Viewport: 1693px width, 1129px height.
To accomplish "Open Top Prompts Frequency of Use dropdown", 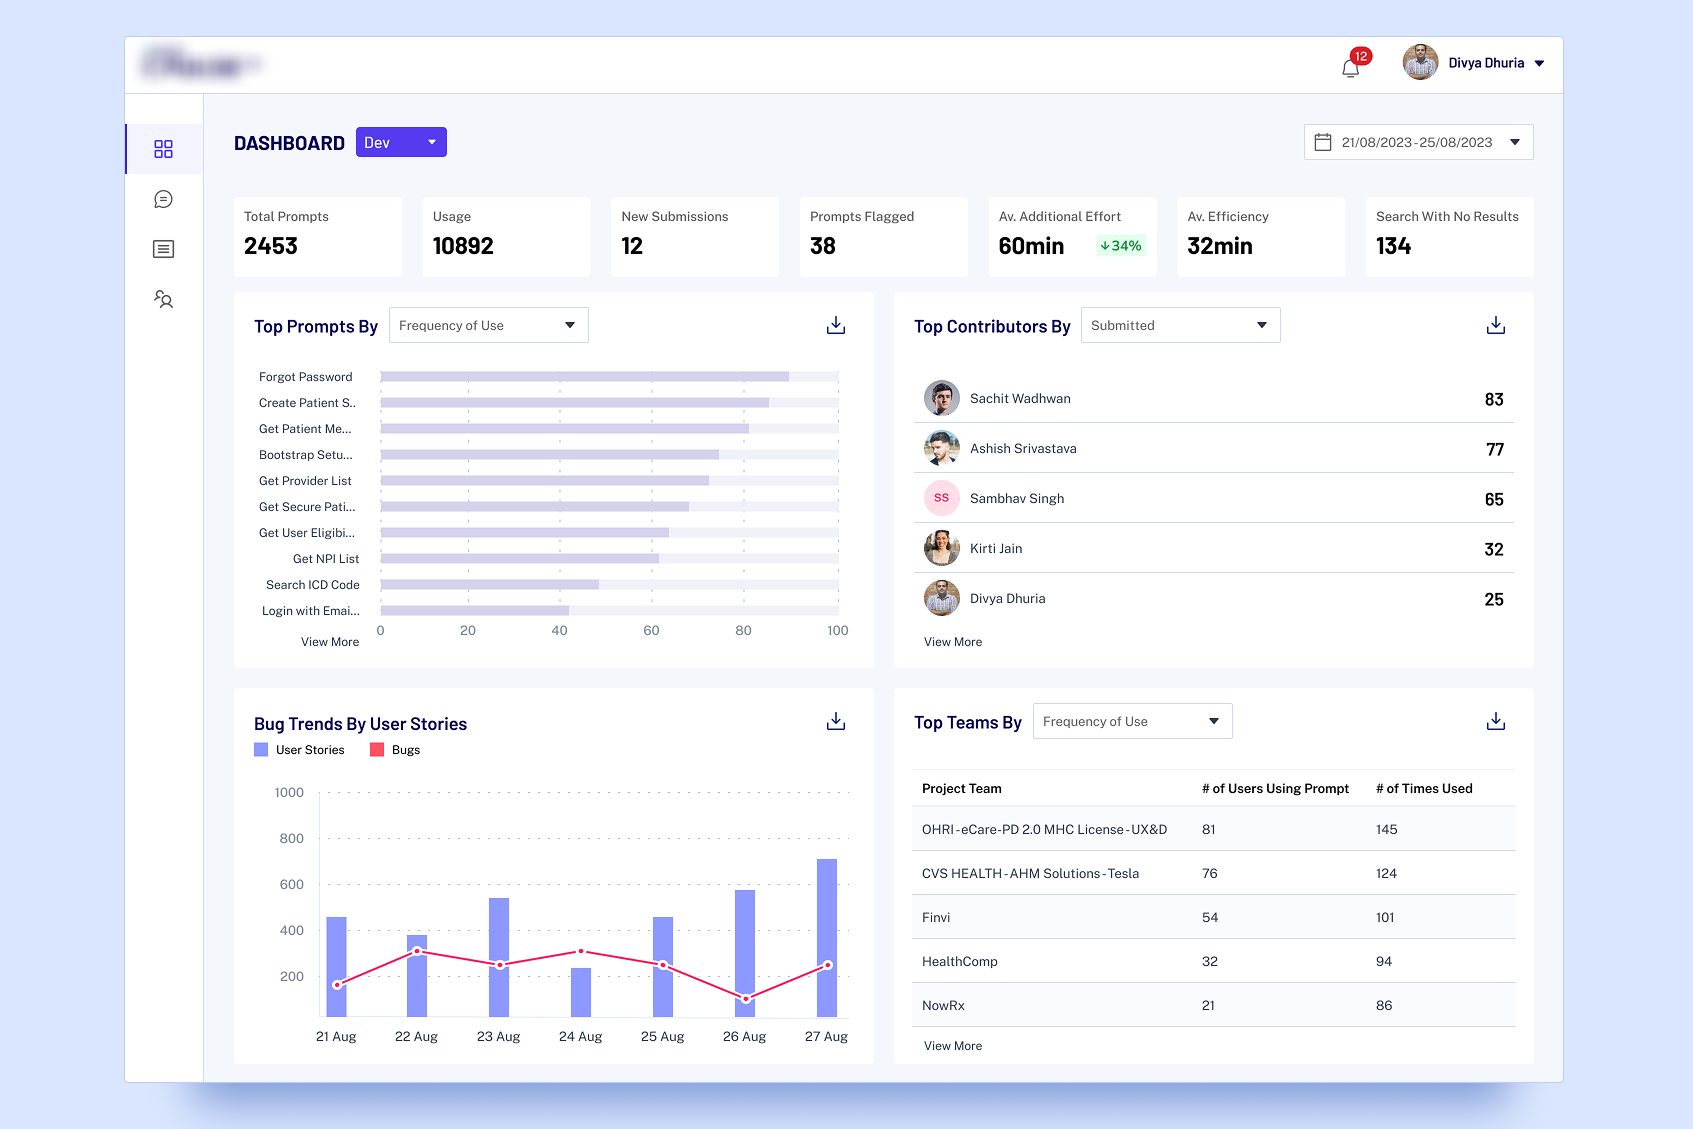I will (x=488, y=326).
